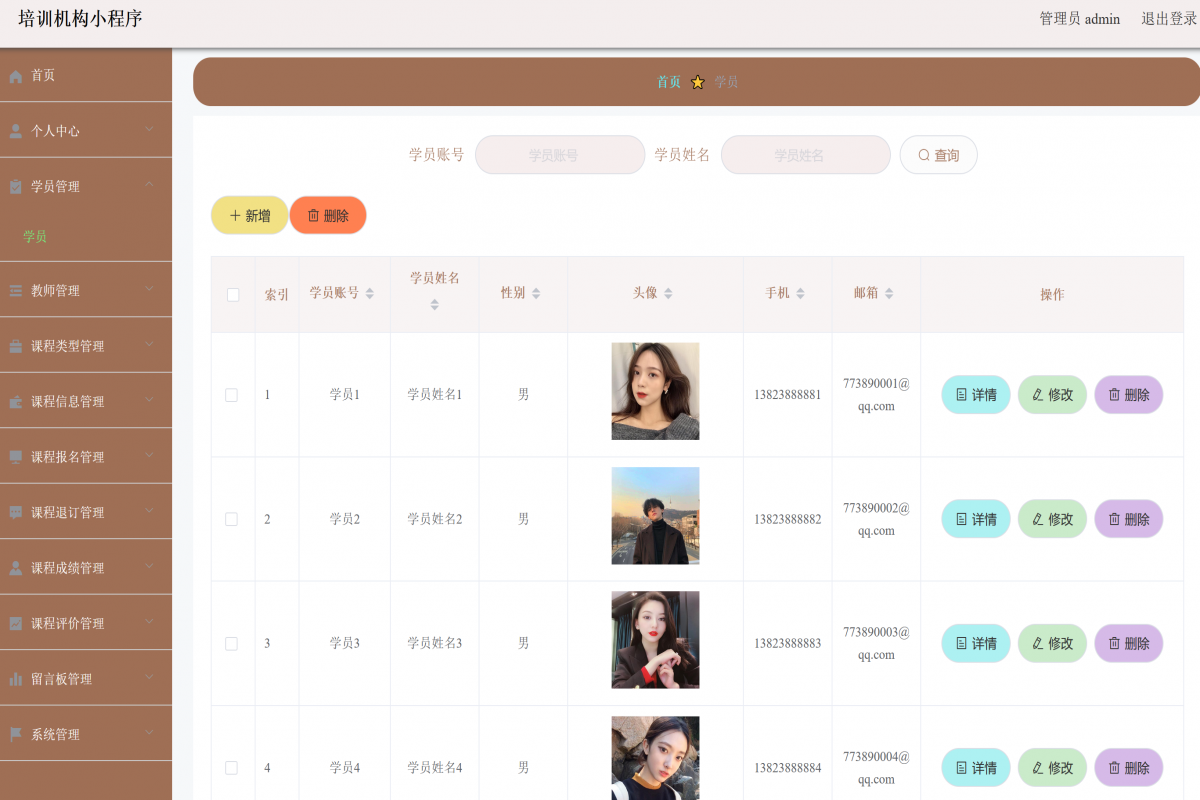
Task: Click the briefcase icon for 课程类型管理
Action: [x=16, y=347]
